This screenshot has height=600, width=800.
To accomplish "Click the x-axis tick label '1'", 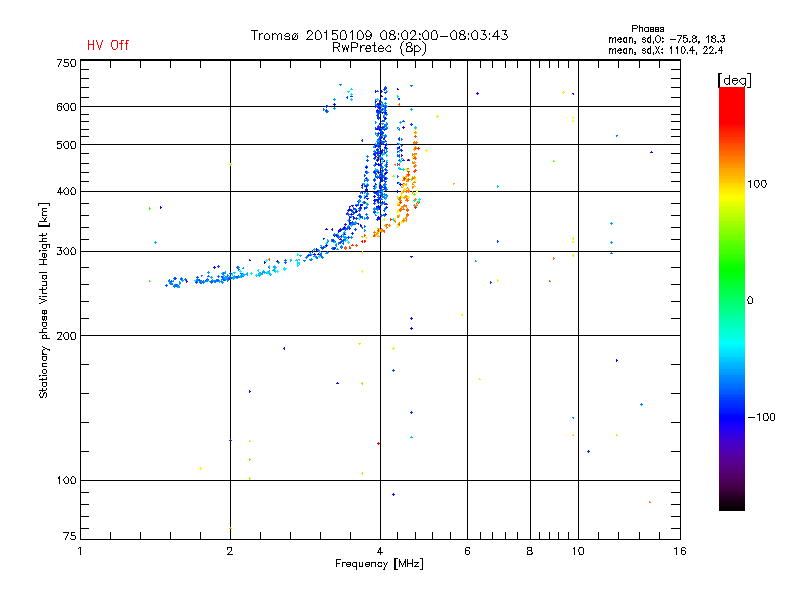I will point(80,551).
